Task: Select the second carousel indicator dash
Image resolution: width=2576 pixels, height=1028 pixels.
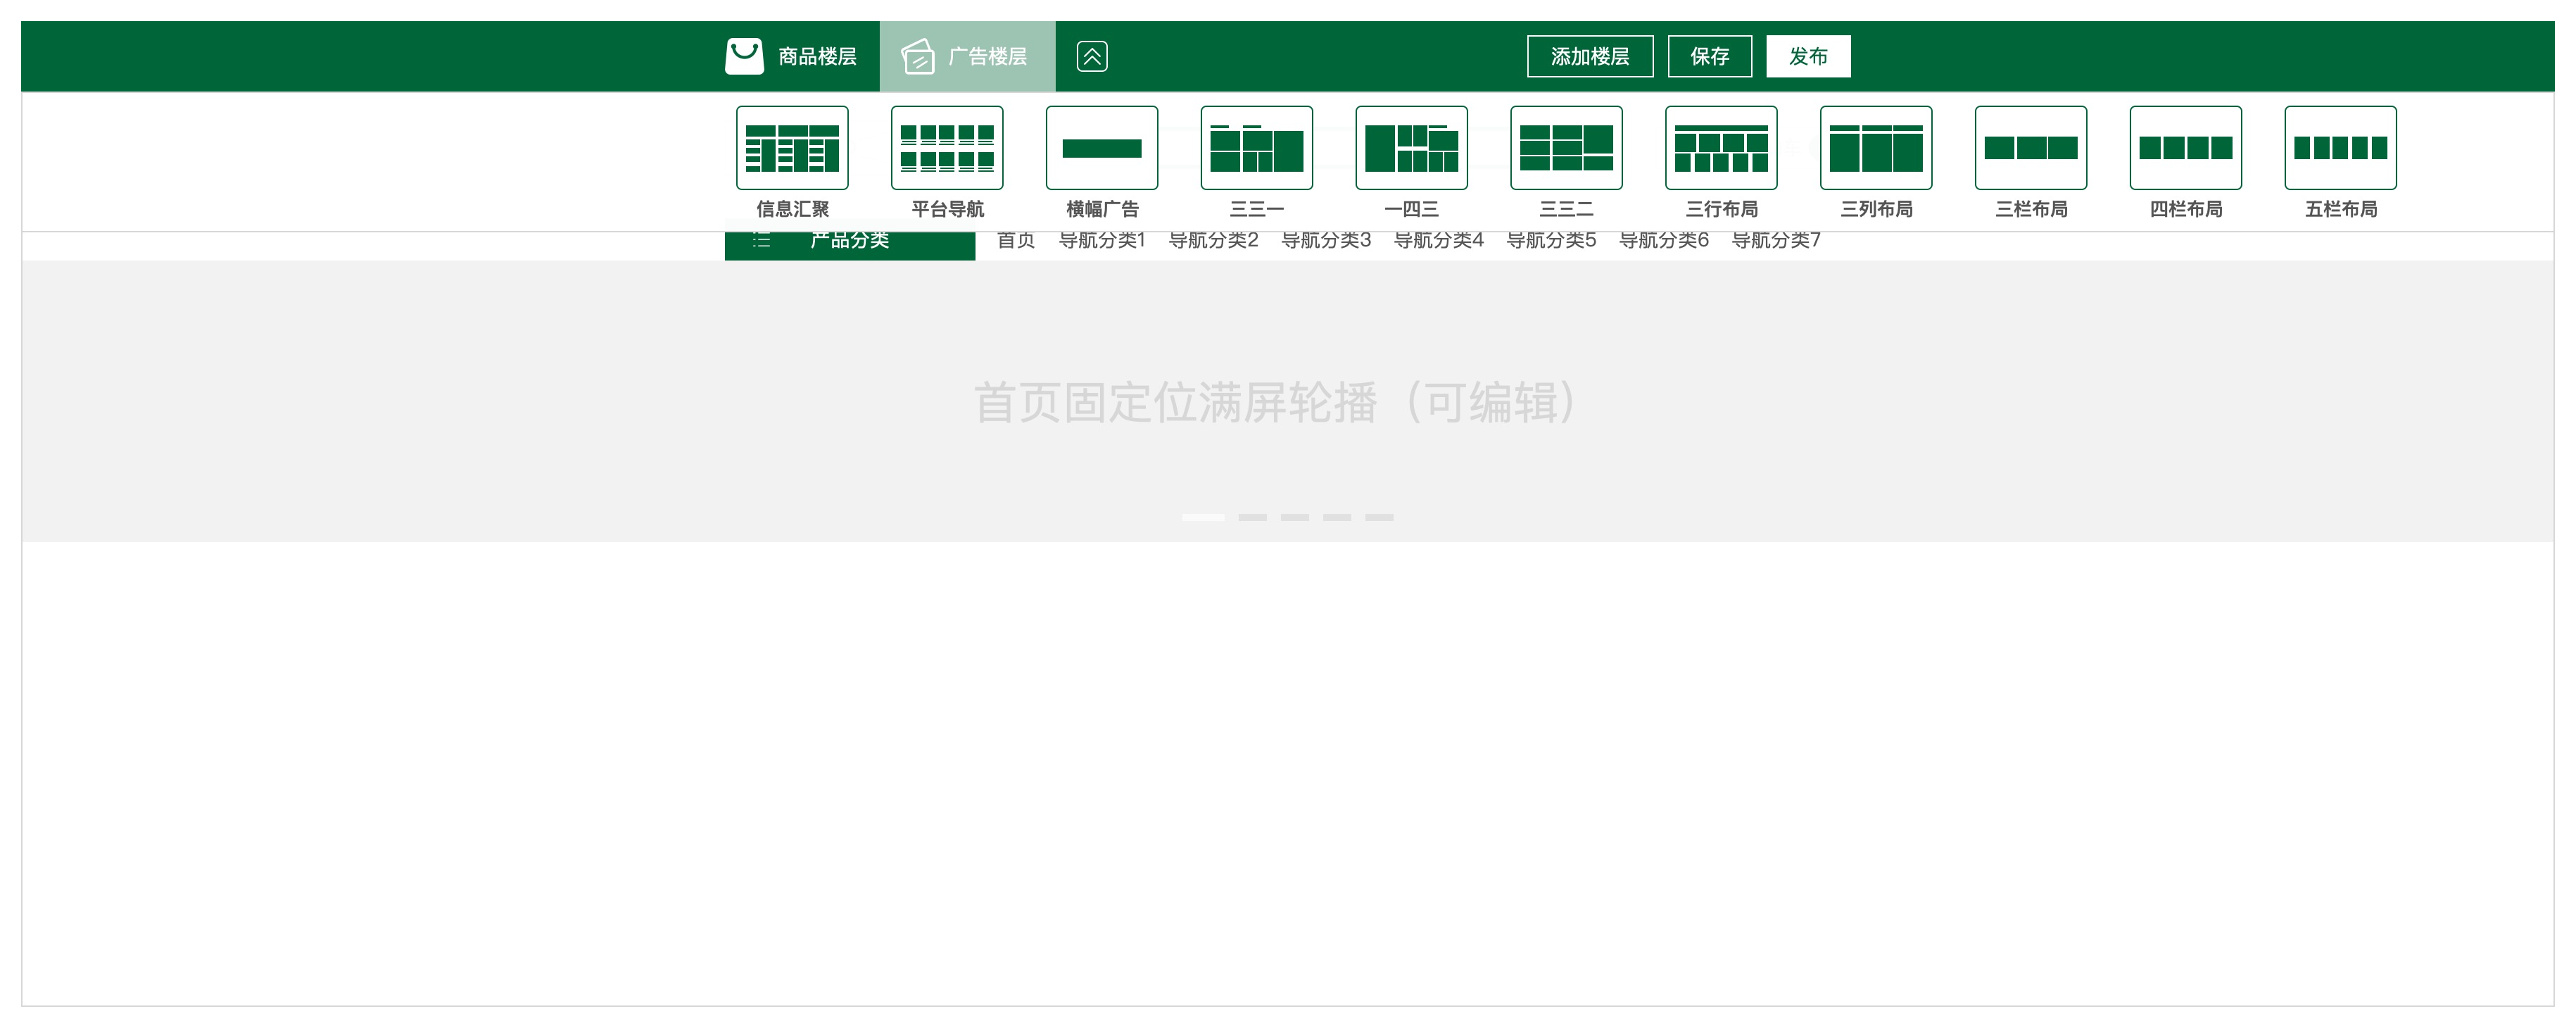Action: (x=1253, y=517)
